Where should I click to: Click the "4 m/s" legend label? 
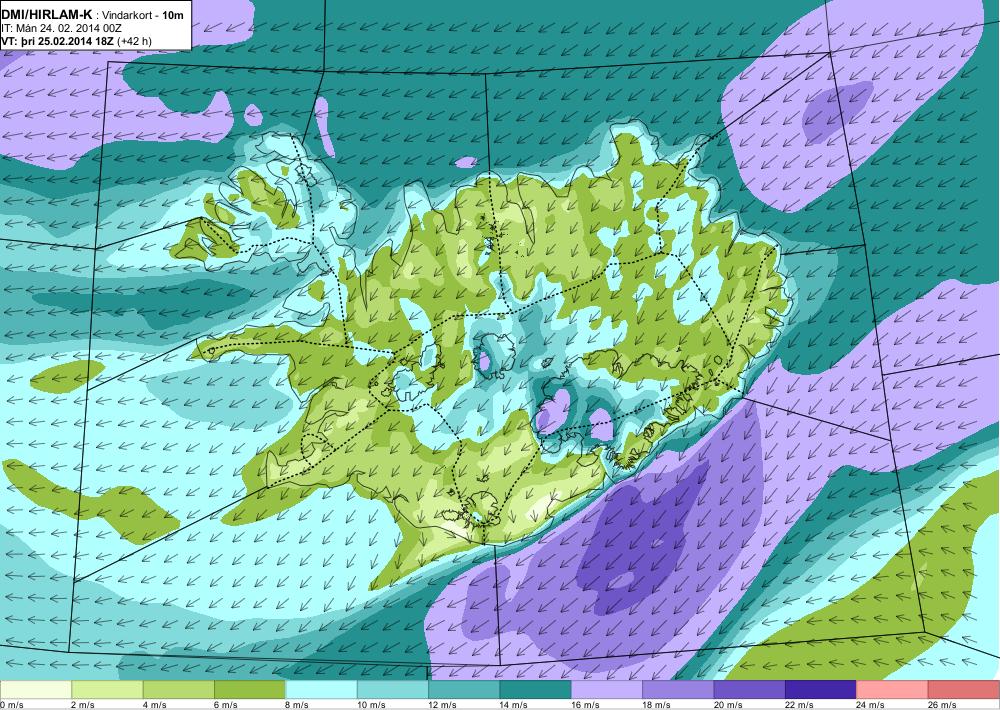pos(154,705)
